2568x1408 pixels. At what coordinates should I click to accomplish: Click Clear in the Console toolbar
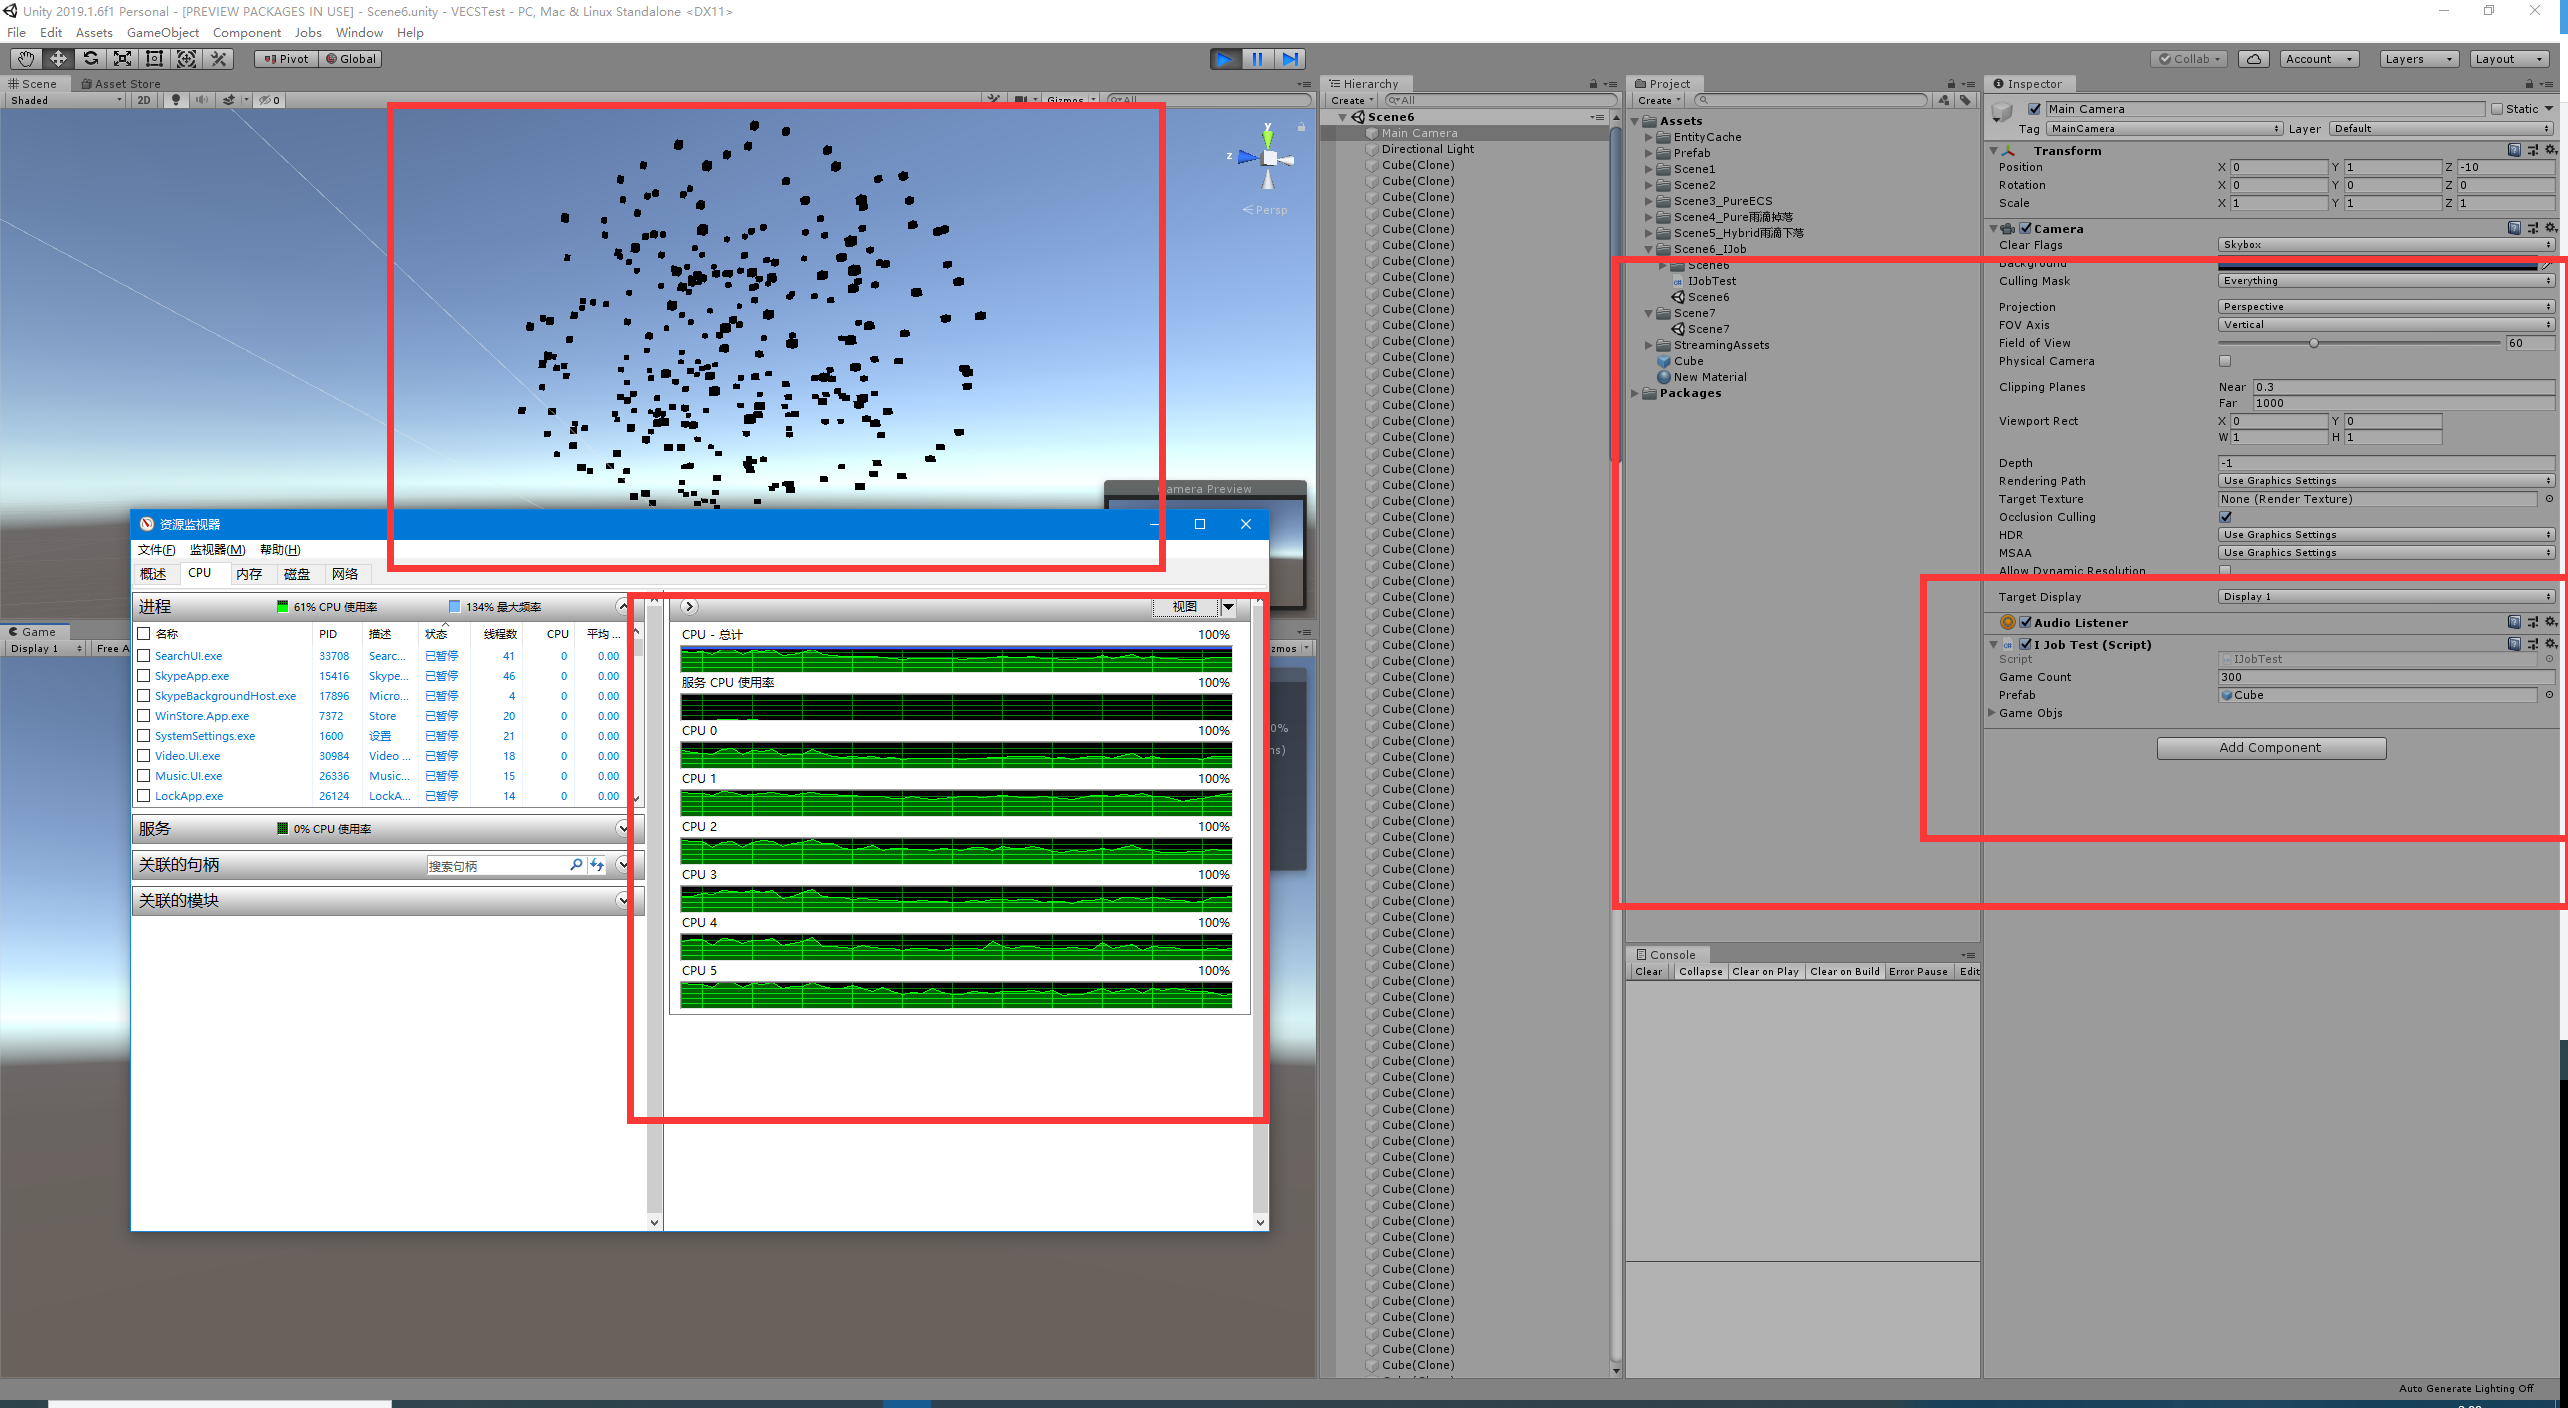pyautogui.click(x=1649, y=971)
